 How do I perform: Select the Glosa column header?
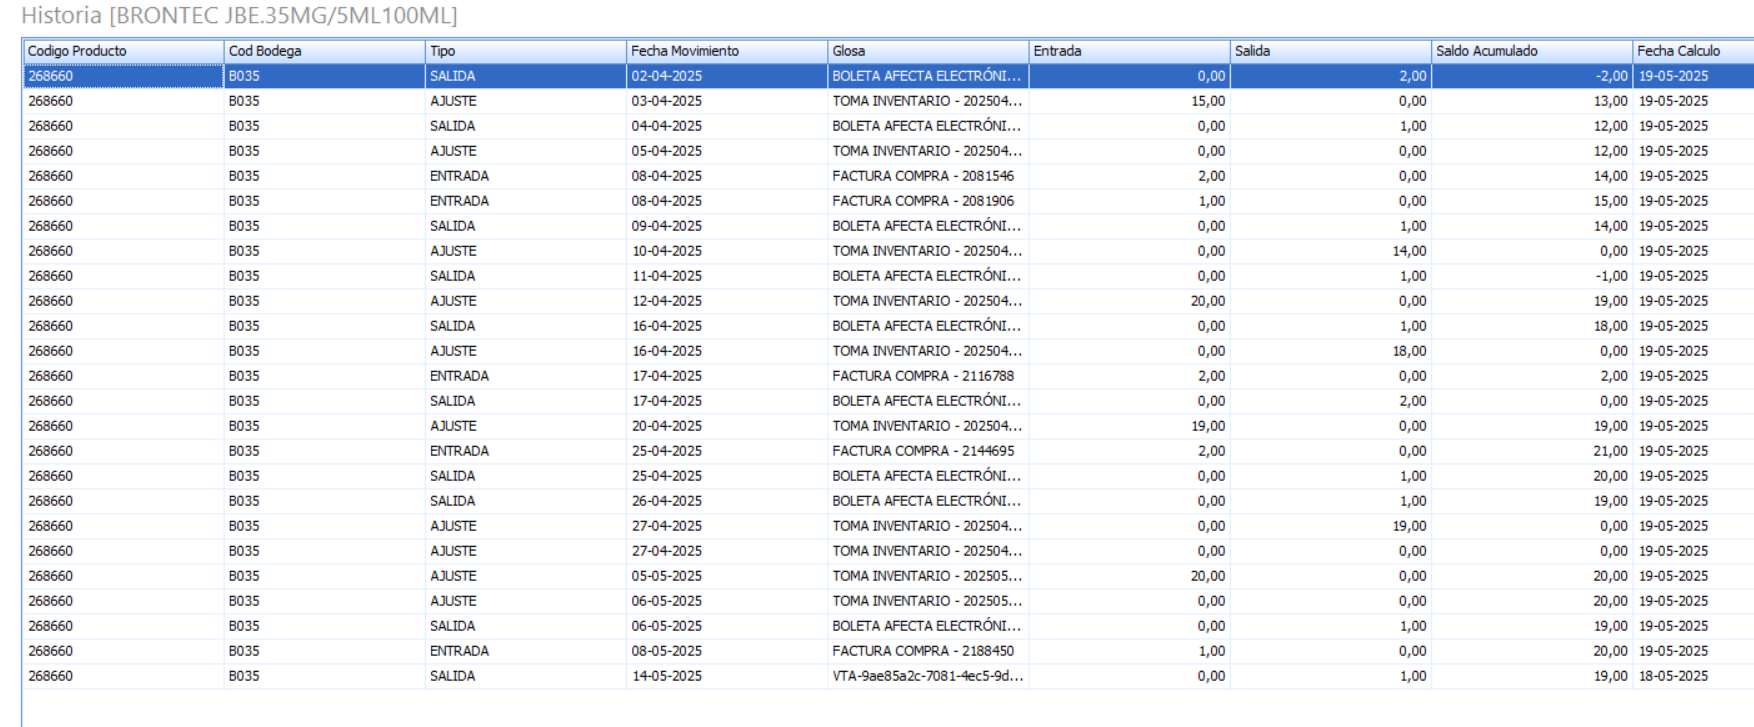pyautogui.click(x=928, y=51)
